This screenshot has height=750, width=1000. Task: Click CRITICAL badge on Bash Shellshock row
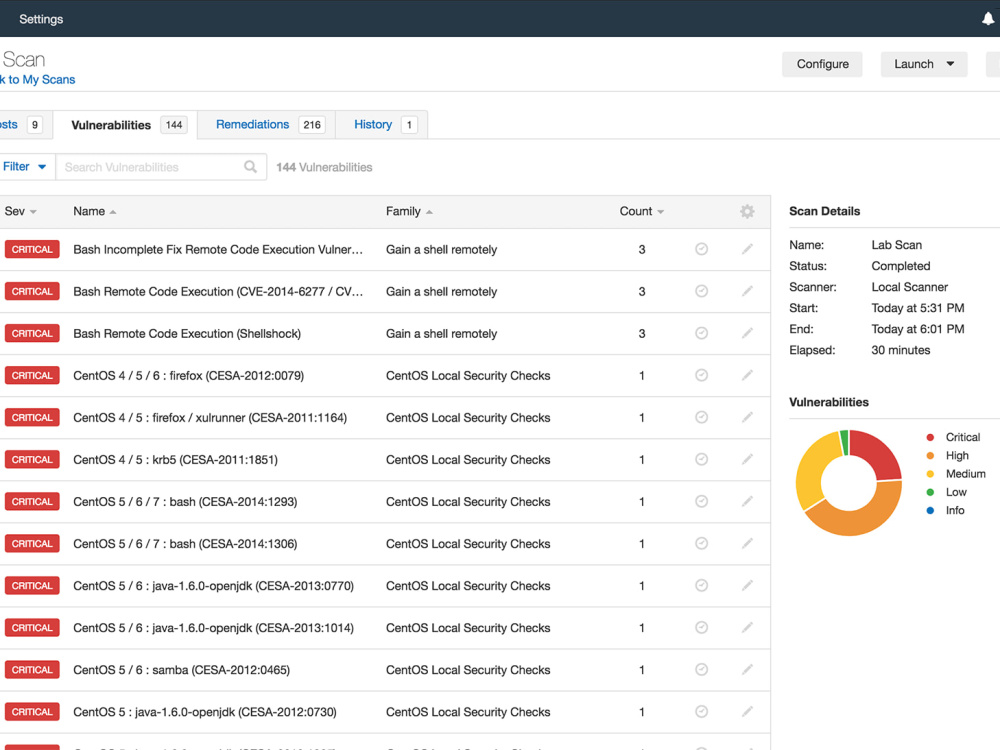[x=32, y=334]
